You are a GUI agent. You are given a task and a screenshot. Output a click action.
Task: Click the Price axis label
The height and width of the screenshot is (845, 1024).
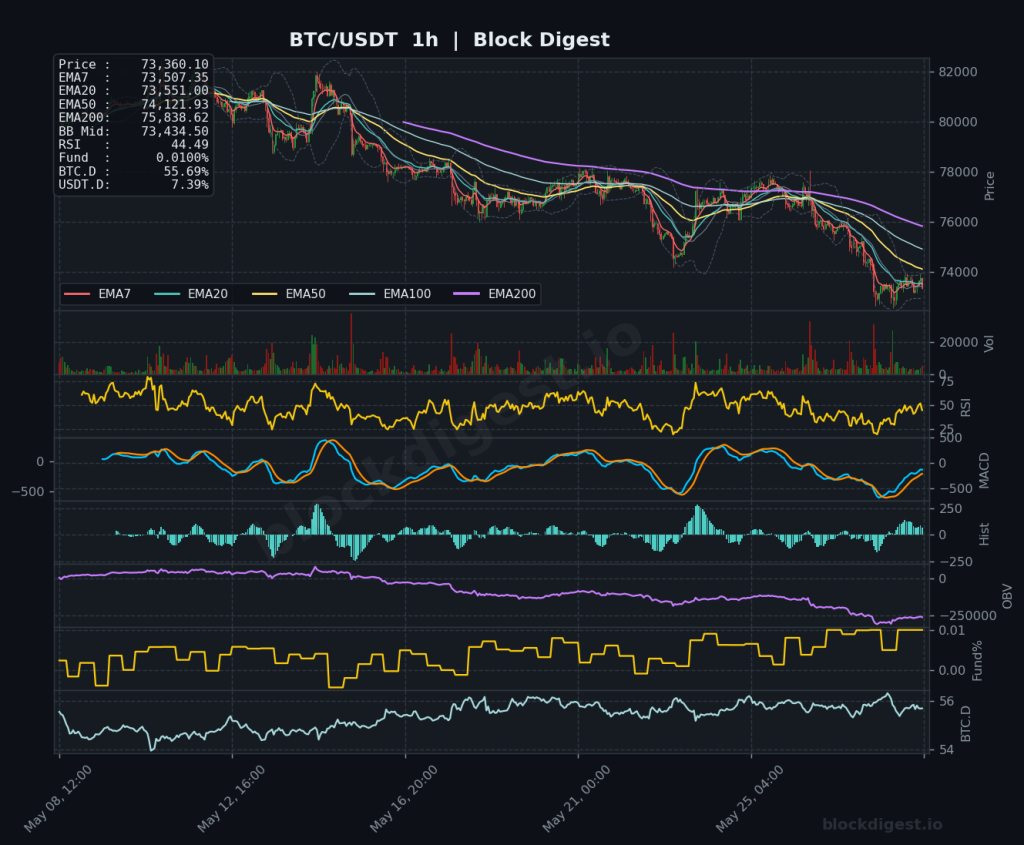click(x=989, y=185)
